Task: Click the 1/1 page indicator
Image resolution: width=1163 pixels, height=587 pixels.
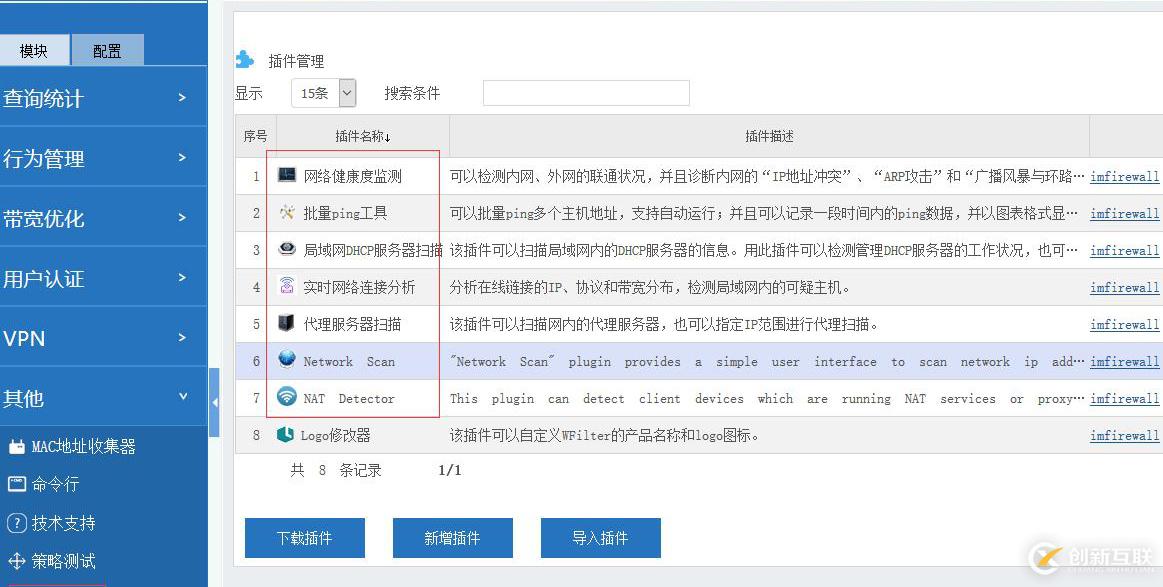Action: (x=449, y=470)
